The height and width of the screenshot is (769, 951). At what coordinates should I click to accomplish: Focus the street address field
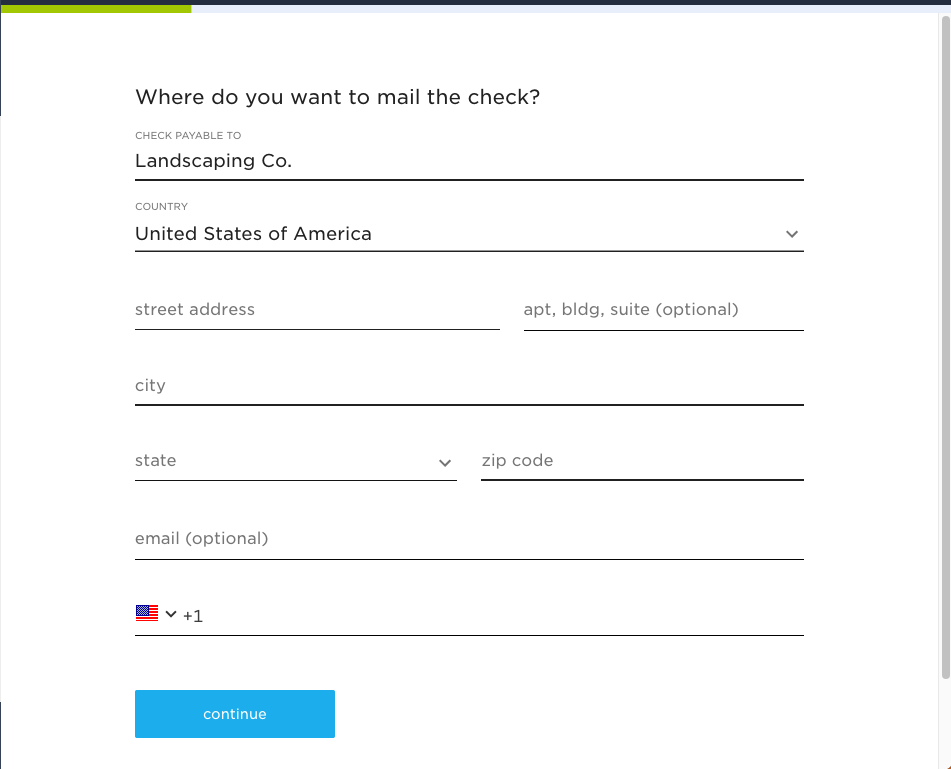[317, 310]
